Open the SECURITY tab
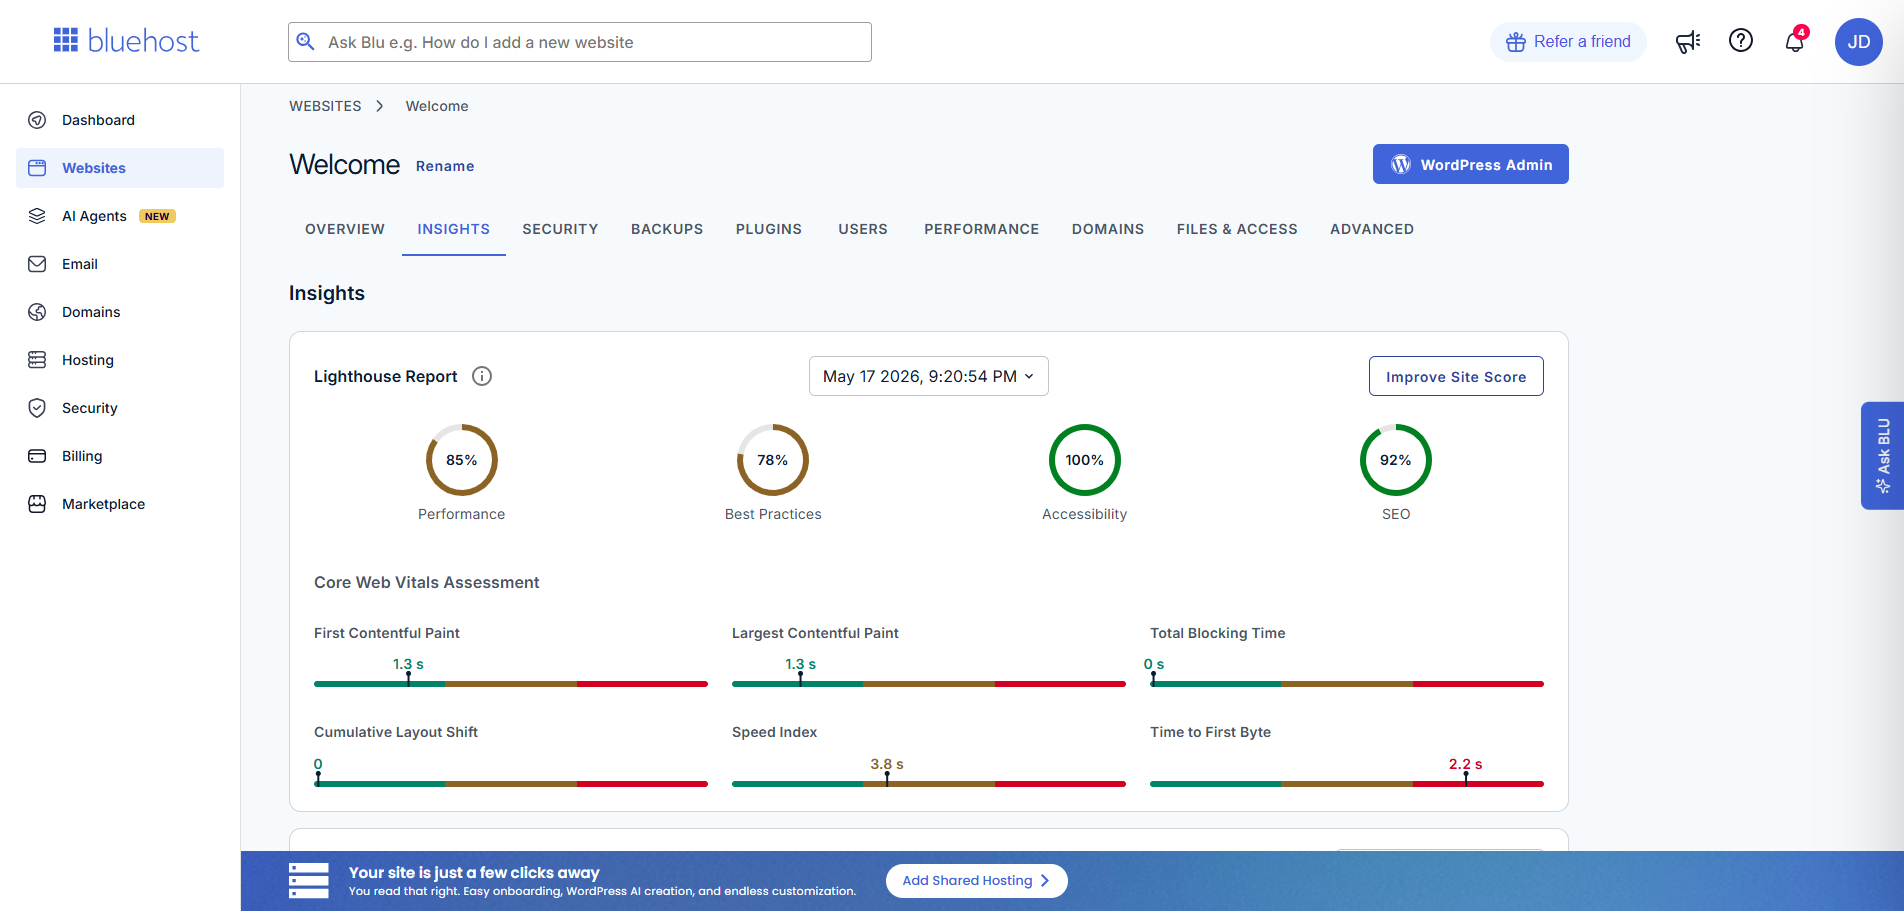This screenshot has width=1904, height=911. 560,229
